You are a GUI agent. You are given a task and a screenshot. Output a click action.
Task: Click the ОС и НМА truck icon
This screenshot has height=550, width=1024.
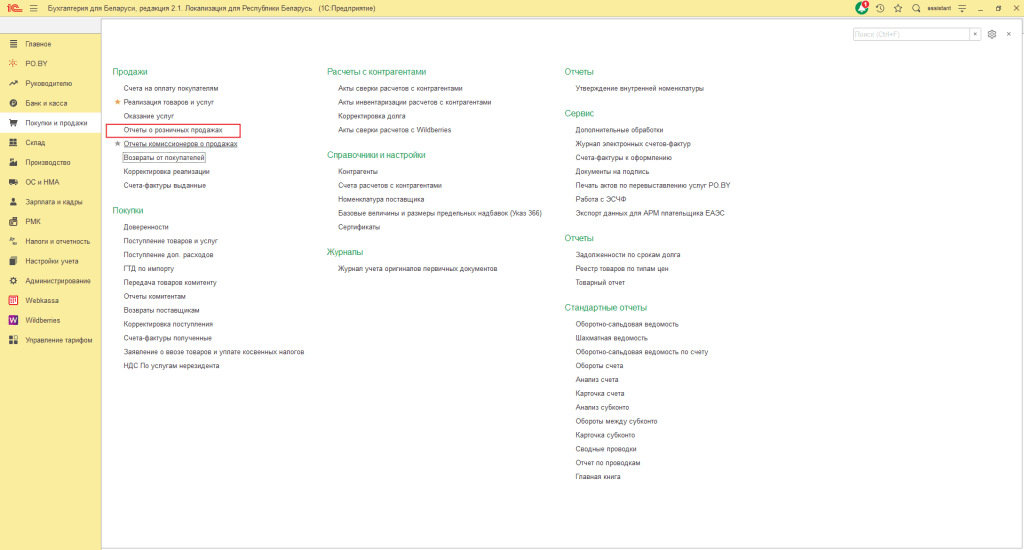pyautogui.click(x=13, y=182)
